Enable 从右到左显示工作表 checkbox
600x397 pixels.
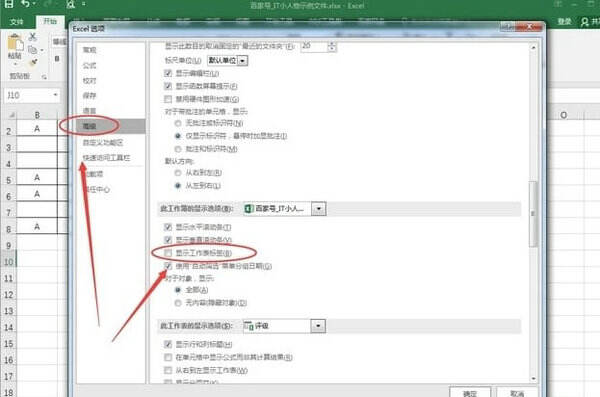click(168, 370)
